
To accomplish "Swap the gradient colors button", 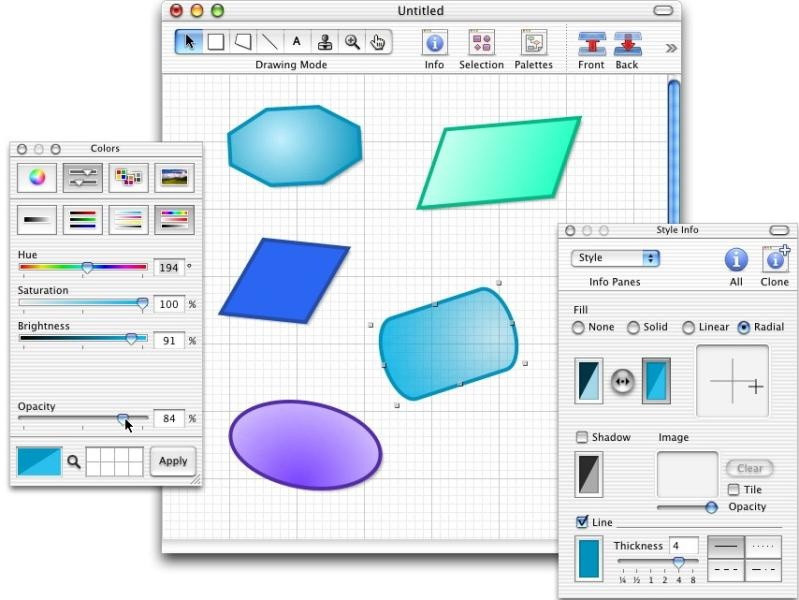I will coord(623,381).
